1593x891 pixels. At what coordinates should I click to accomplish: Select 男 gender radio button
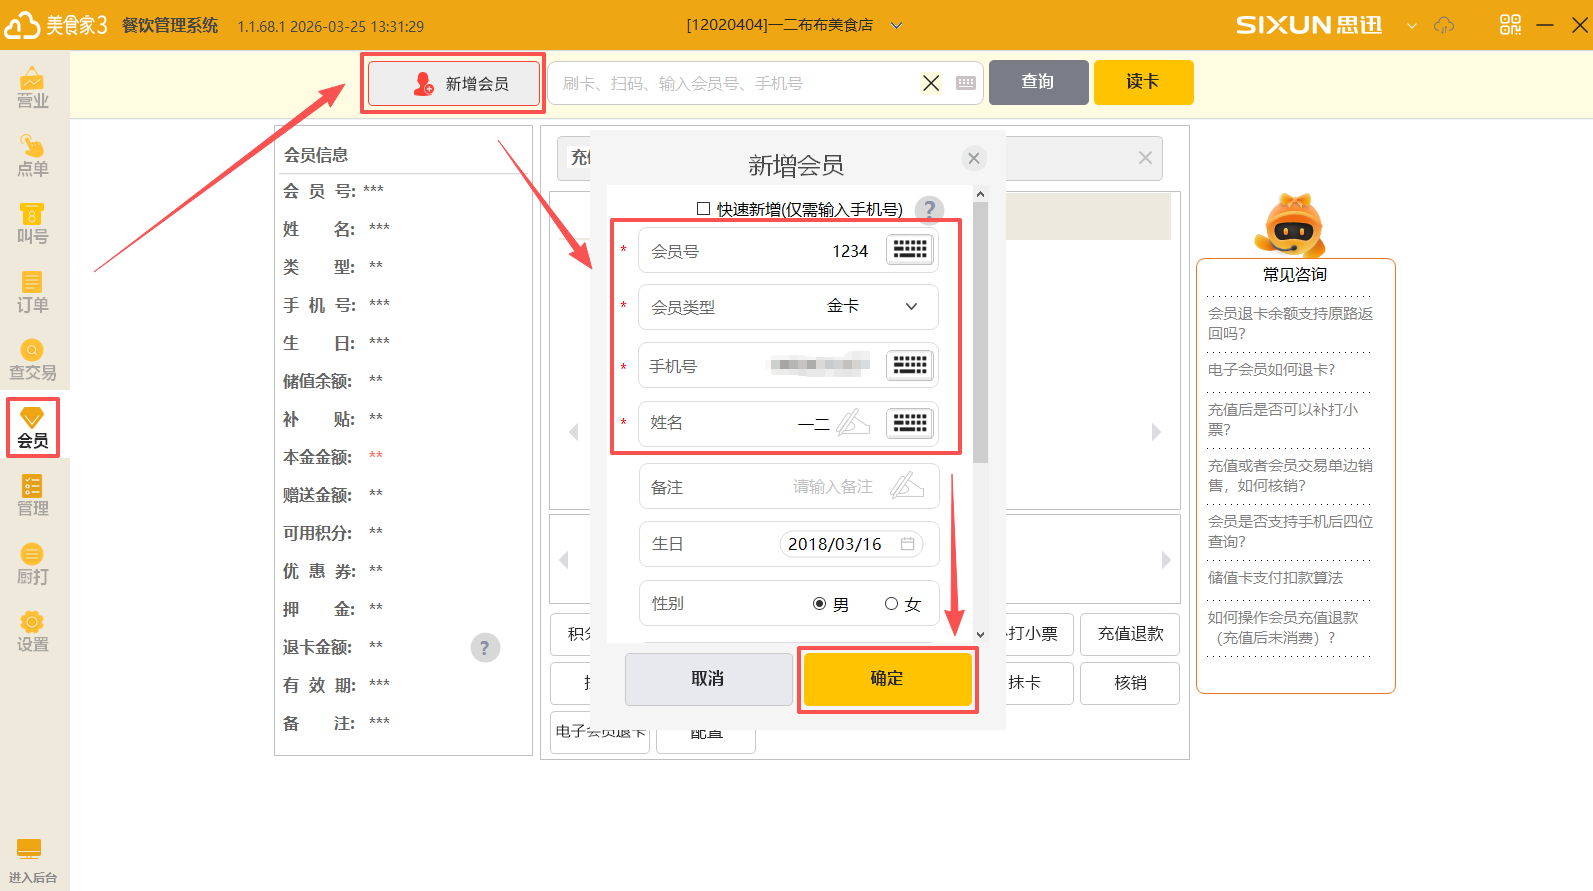point(819,604)
